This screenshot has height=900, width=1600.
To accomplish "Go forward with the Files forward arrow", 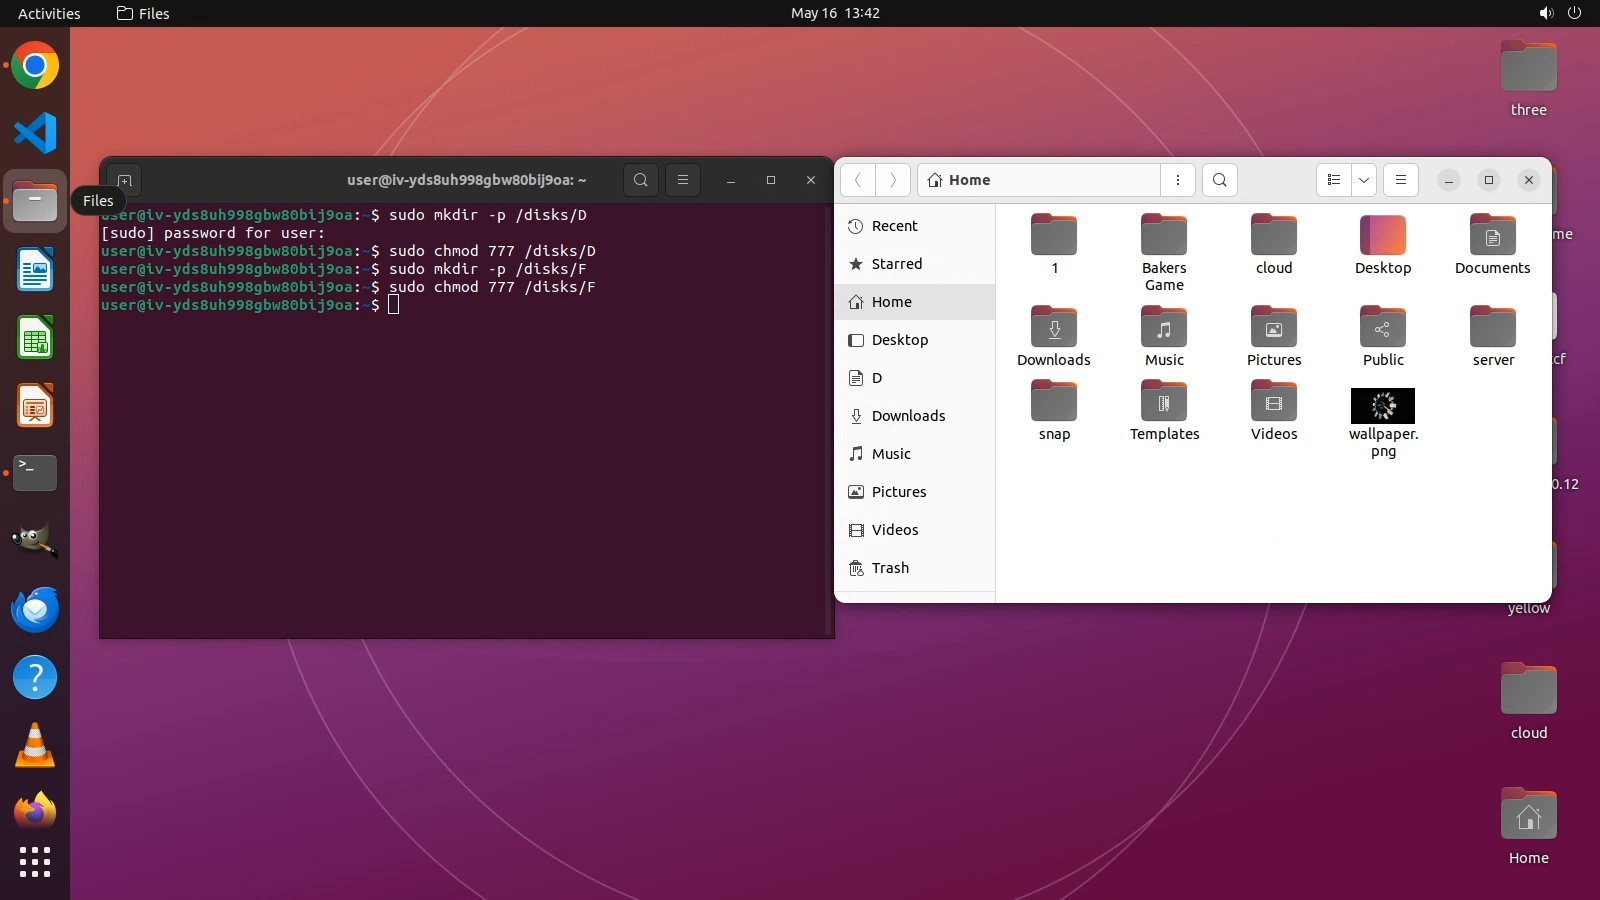I will coord(893,180).
